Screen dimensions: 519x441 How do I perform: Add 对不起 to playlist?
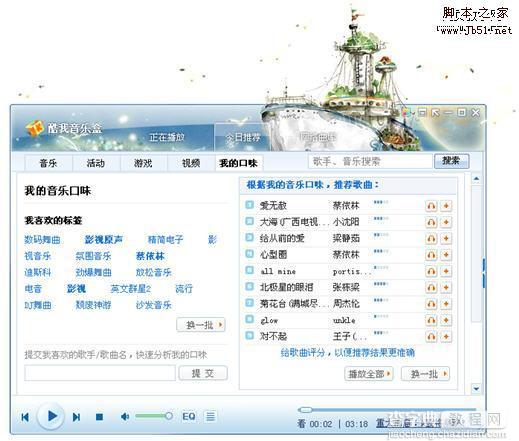click(446, 336)
